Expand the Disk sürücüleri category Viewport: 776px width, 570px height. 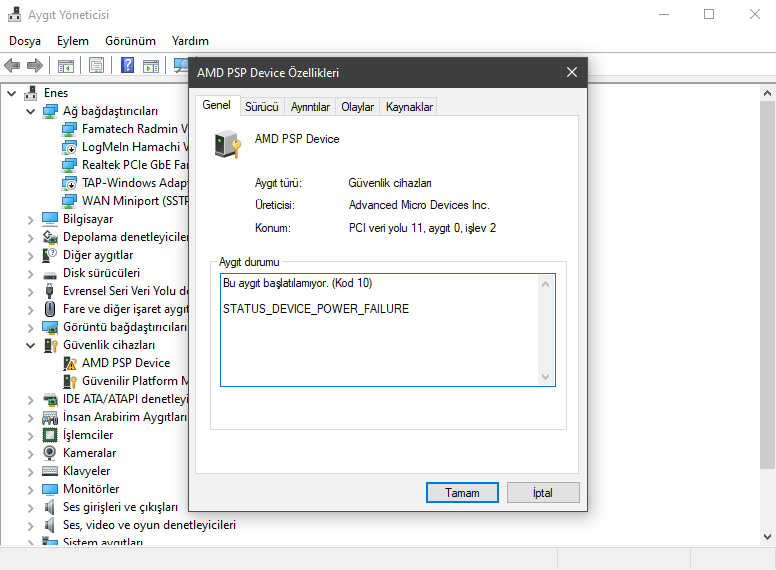31,274
